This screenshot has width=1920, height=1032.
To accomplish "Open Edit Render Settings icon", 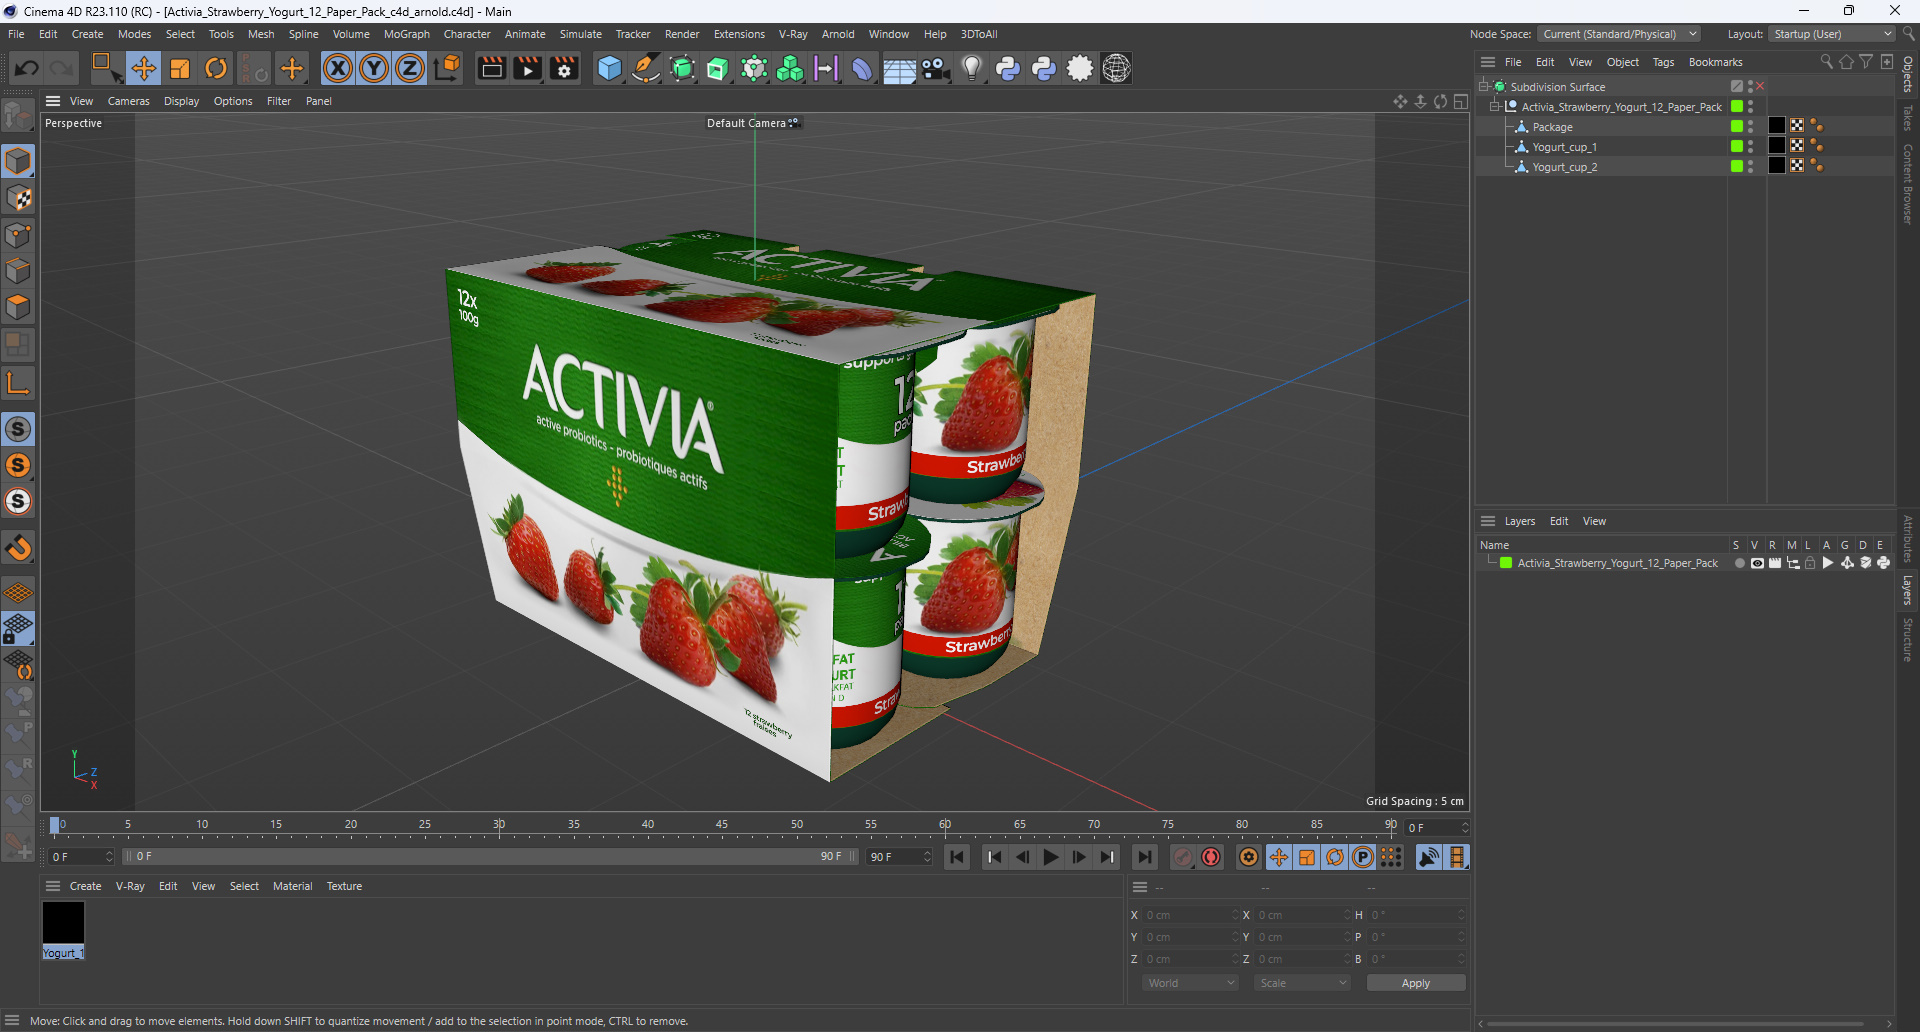I will coord(564,68).
